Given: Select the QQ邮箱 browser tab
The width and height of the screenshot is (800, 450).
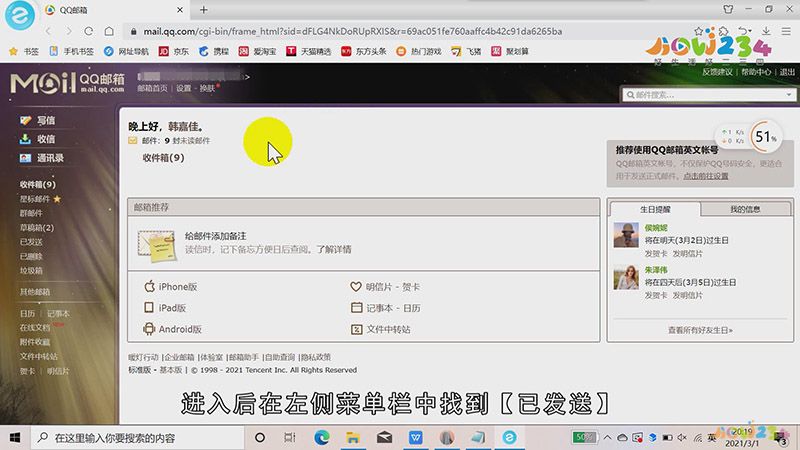Looking at the screenshot, I should pyautogui.click(x=115, y=10).
